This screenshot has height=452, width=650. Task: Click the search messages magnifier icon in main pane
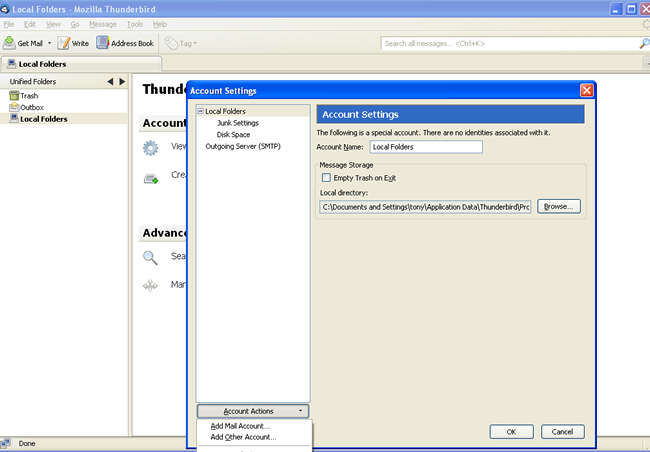[x=150, y=258]
